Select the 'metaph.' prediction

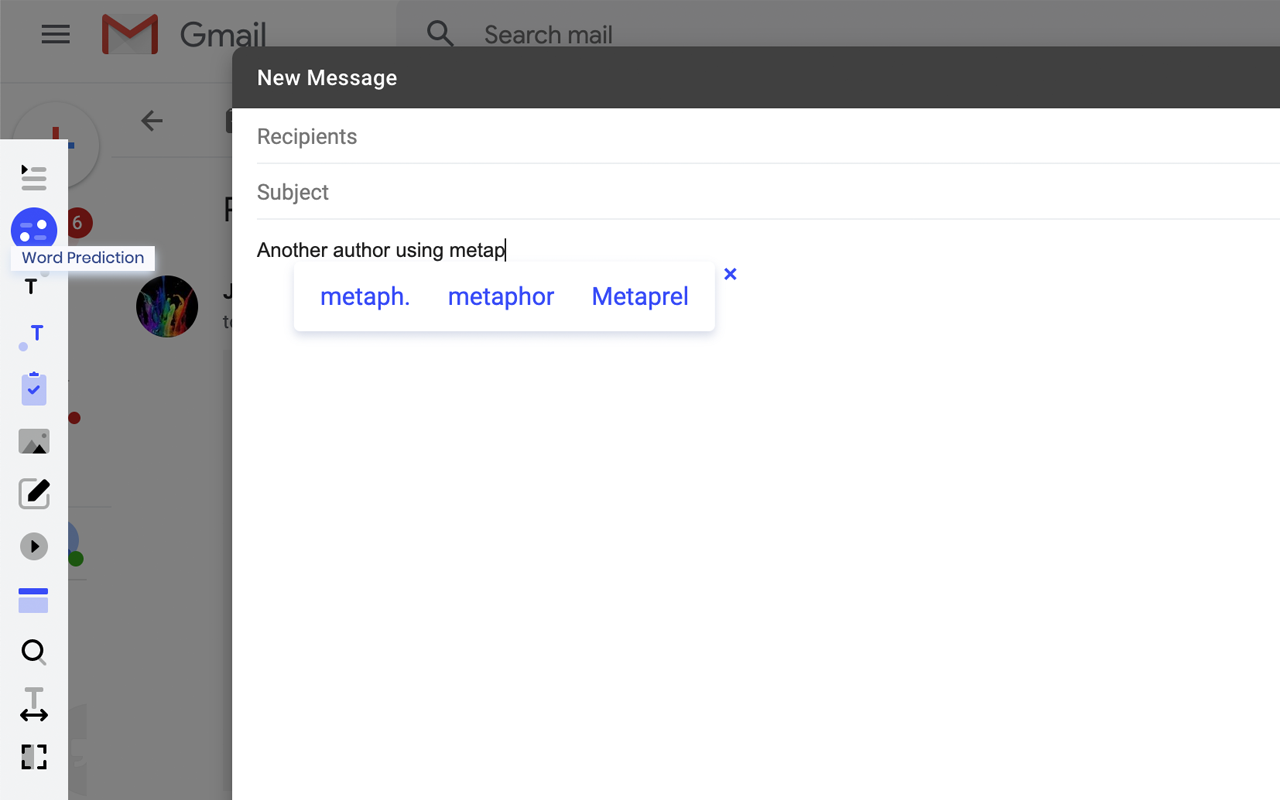click(x=364, y=296)
